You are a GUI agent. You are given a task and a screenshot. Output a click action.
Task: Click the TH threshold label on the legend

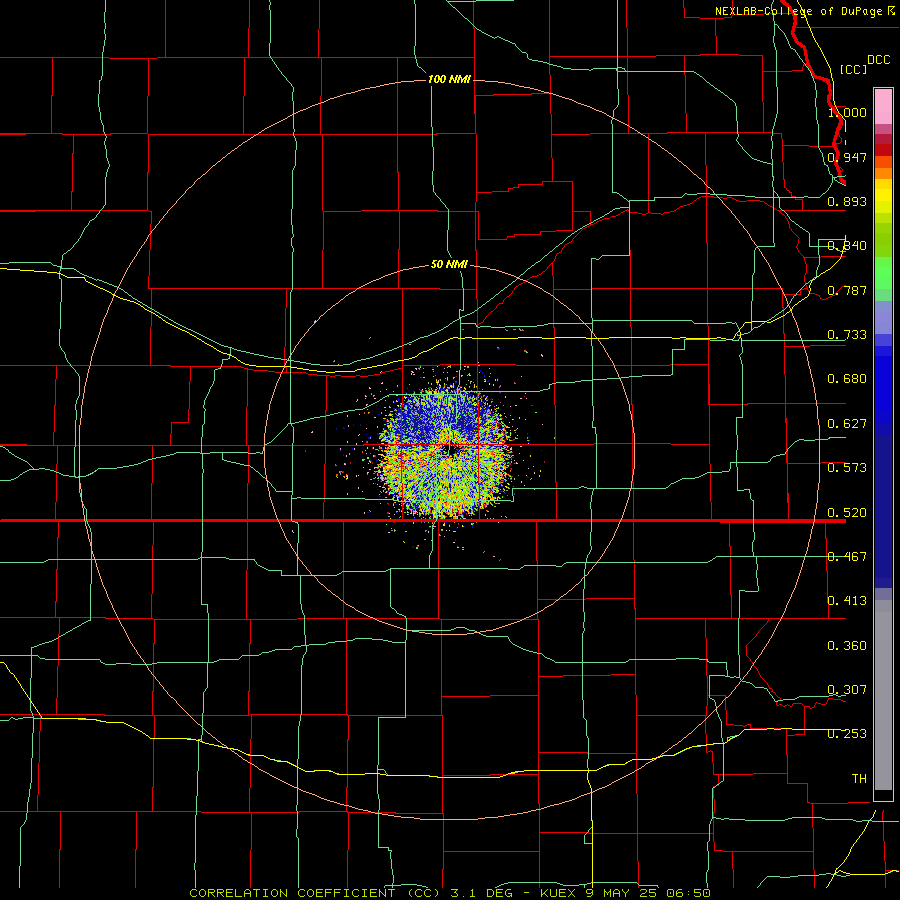[x=859, y=779]
